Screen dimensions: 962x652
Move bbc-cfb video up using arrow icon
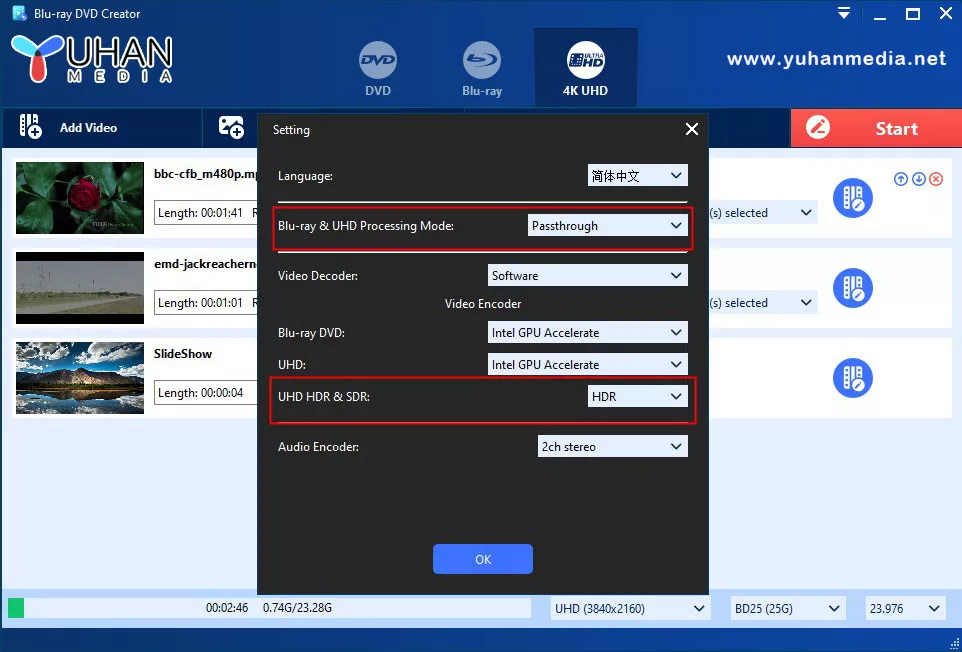(900, 178)
